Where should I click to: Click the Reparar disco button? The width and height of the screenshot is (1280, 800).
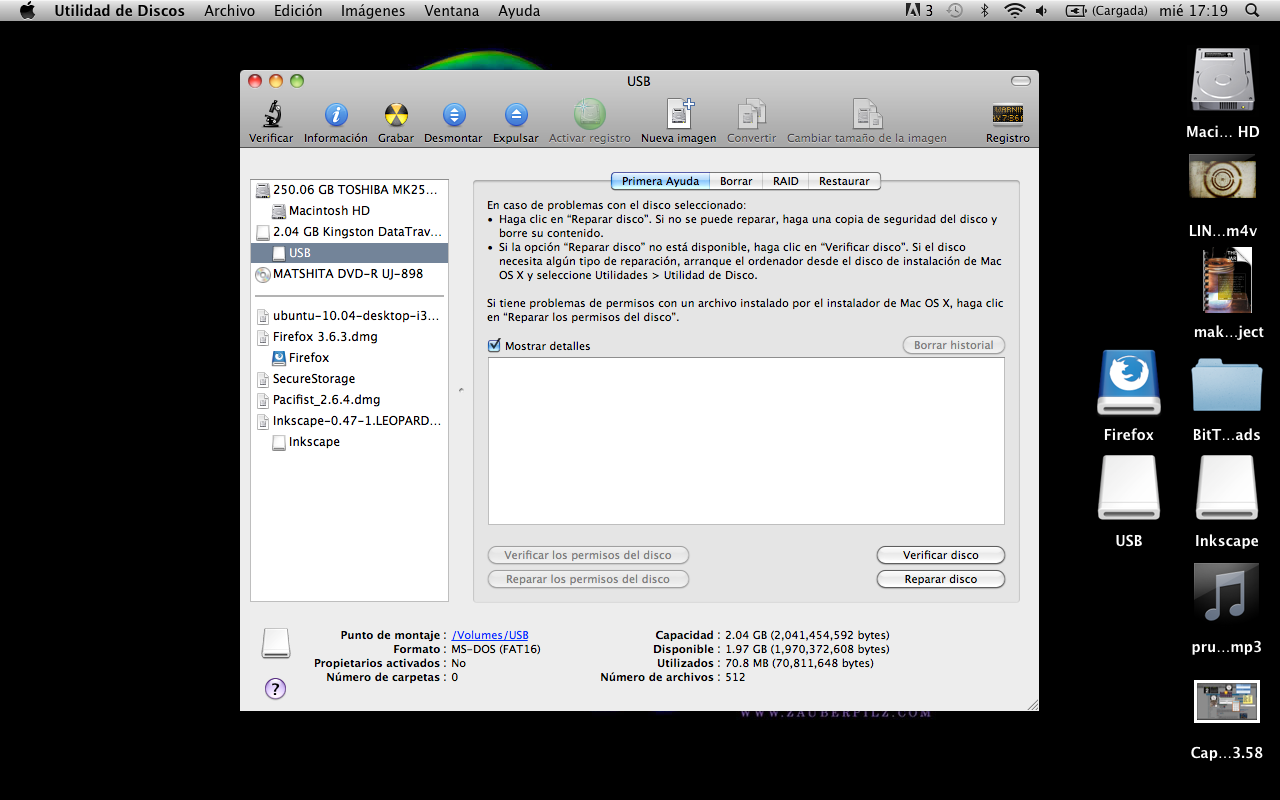point(941,579)
